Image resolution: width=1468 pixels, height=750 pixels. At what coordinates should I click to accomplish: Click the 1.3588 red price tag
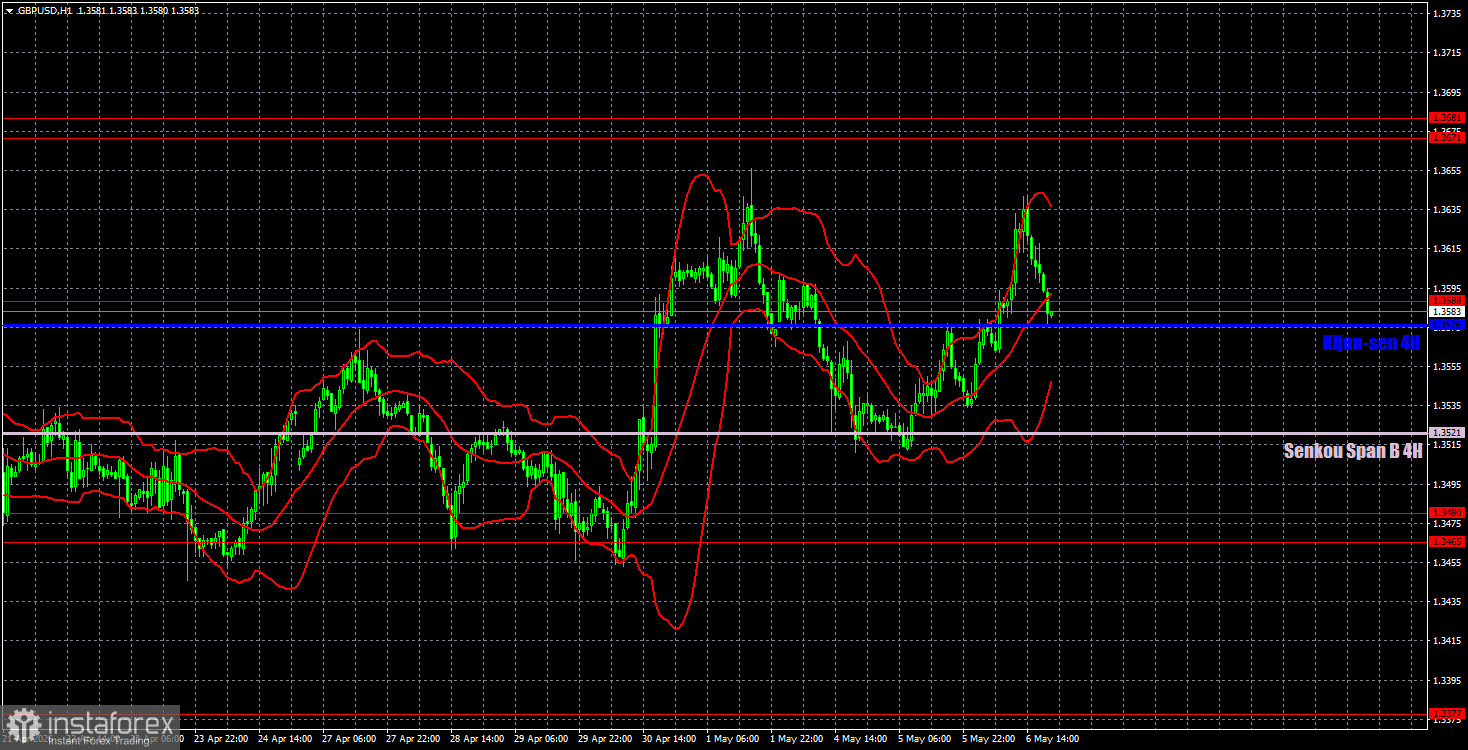[1447, 300]
